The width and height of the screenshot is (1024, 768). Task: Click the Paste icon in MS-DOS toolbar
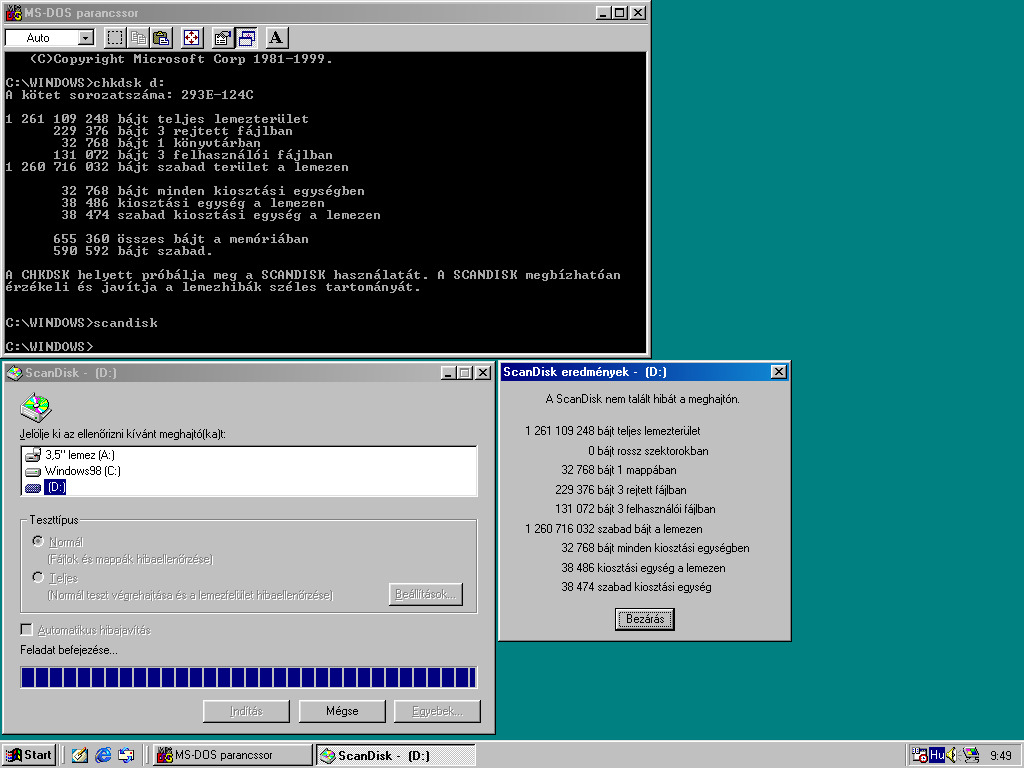(x=161, y=38)
